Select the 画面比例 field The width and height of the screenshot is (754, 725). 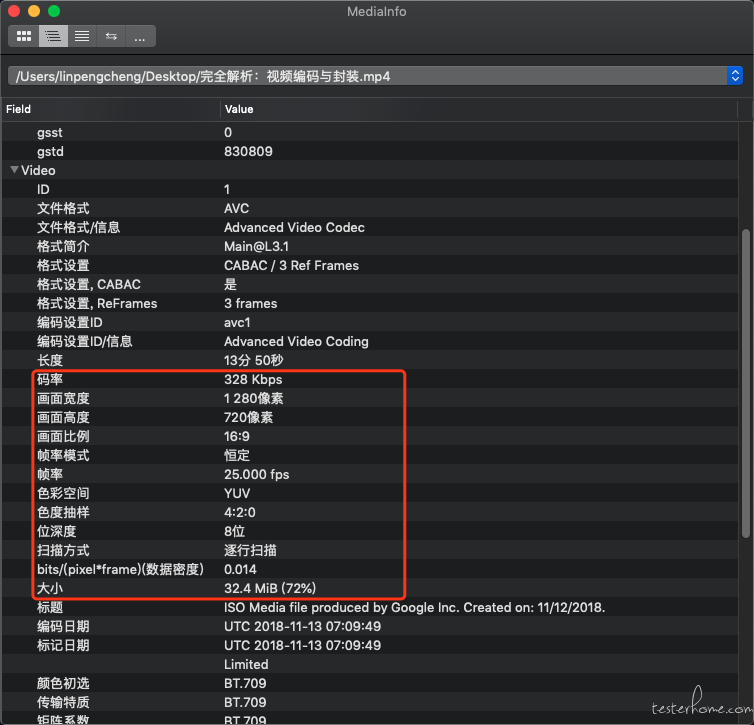63,437
